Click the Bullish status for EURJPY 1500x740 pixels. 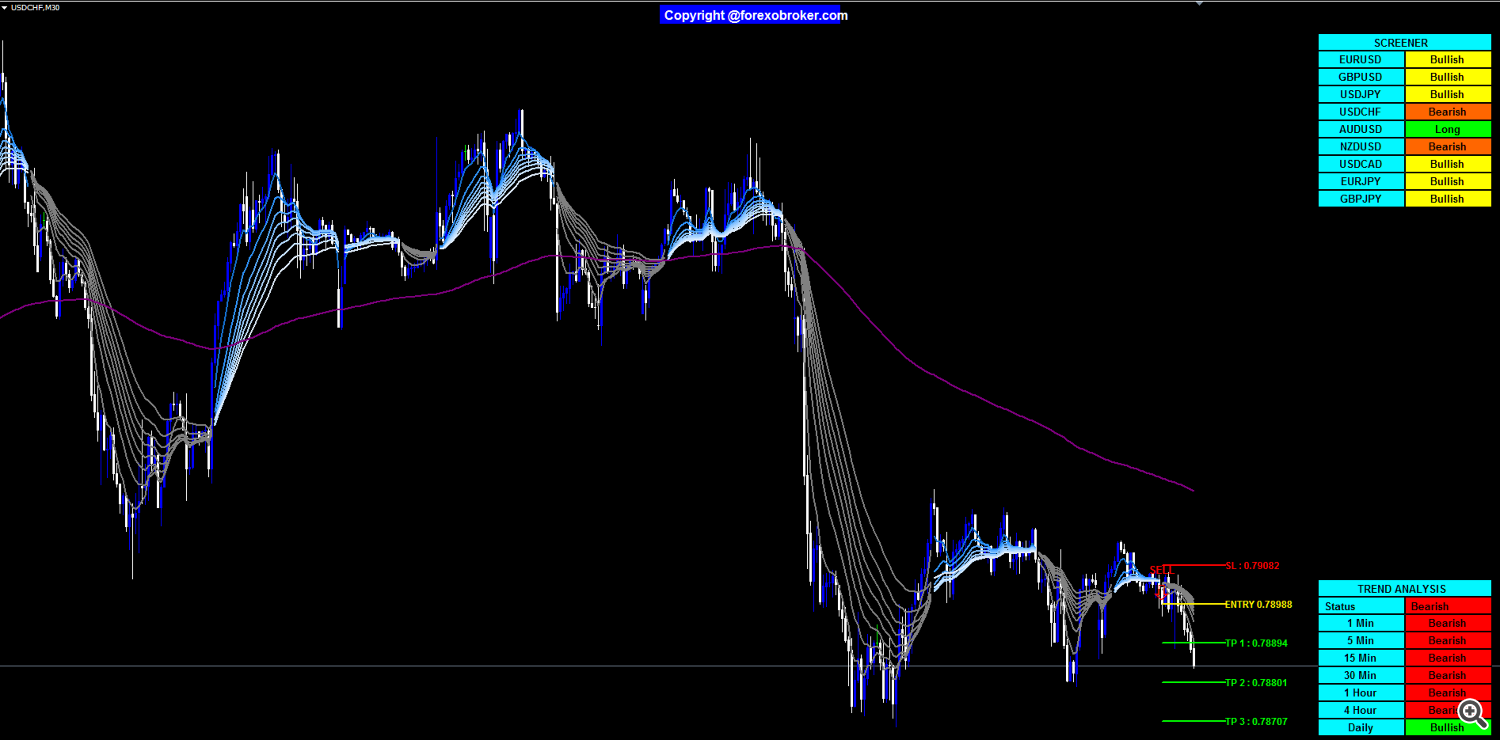[x=1448, y=181]
